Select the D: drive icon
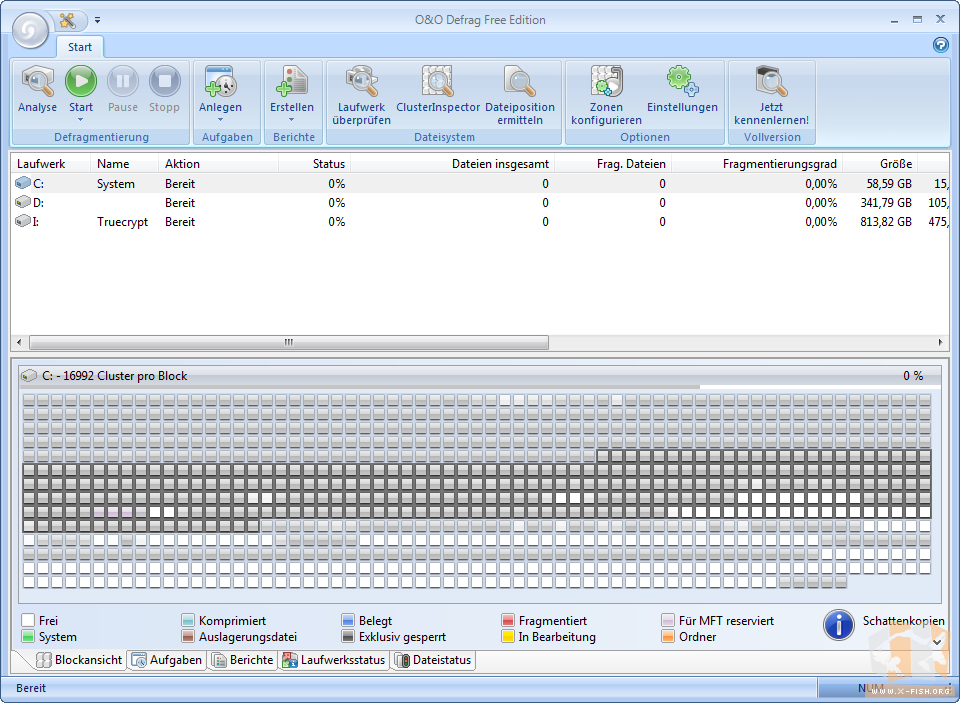This screenshot has height=703, width=960. click(23, 202)
